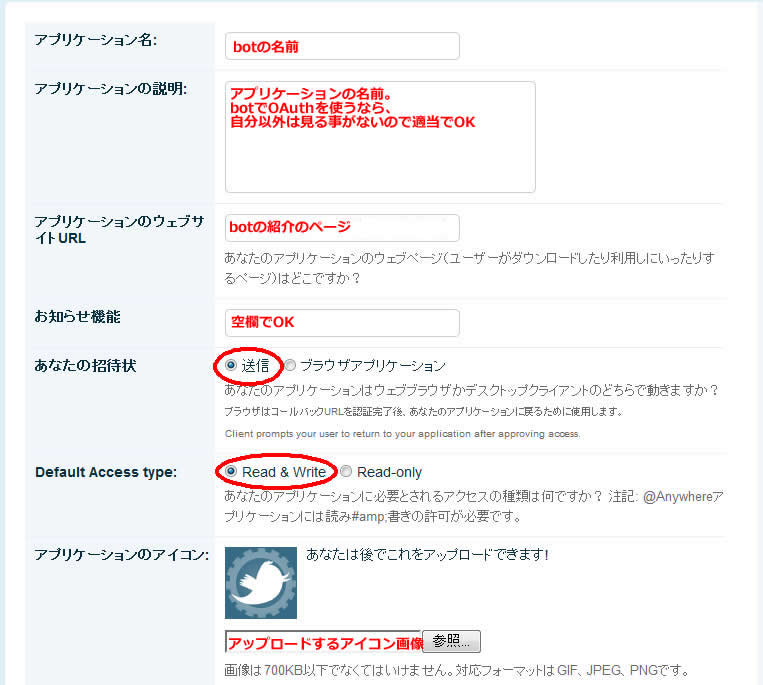The image size is (763, 685).
Task: Click the アプリケーション名 input field
Action: click(342, 46)
